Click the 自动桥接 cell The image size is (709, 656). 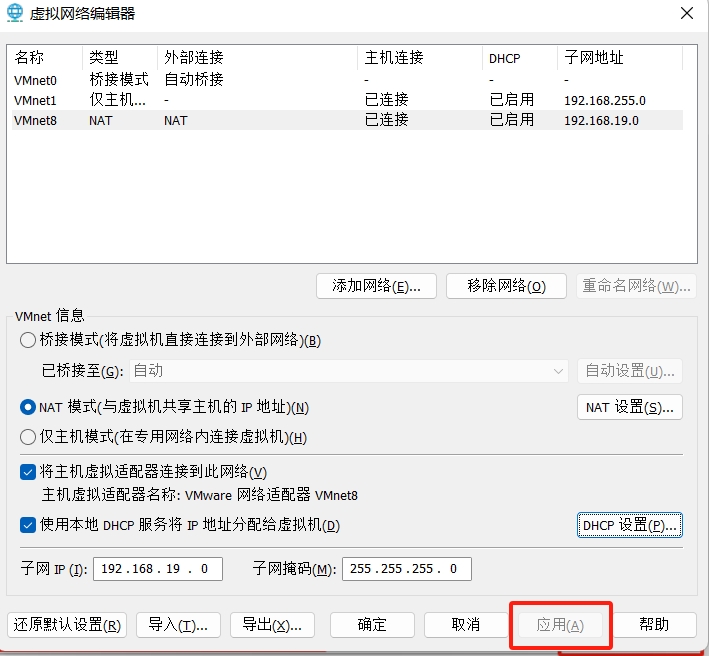pyautogui.click(x=194, y=80)
